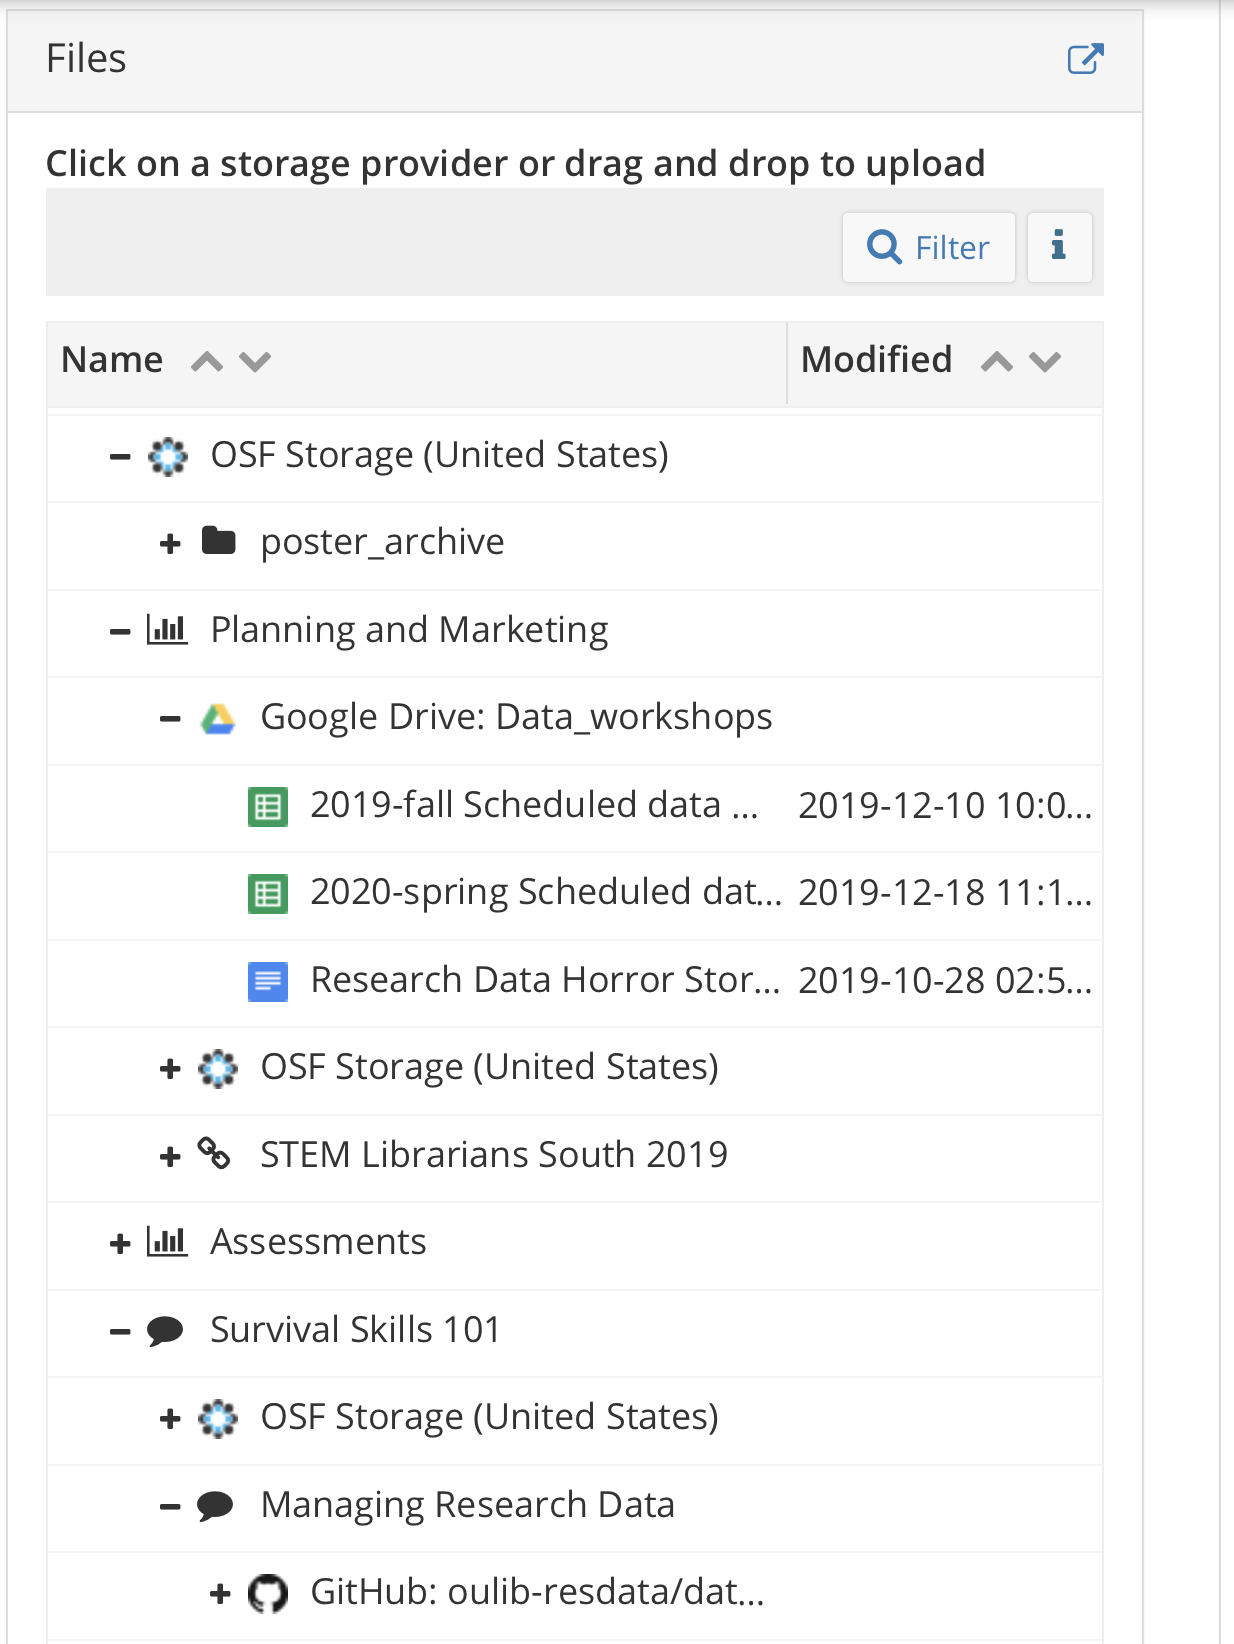Click the blue document icon for Research Data Horror
Image resolution: width=1234 pixels, height=1644 pixels.
268,981
